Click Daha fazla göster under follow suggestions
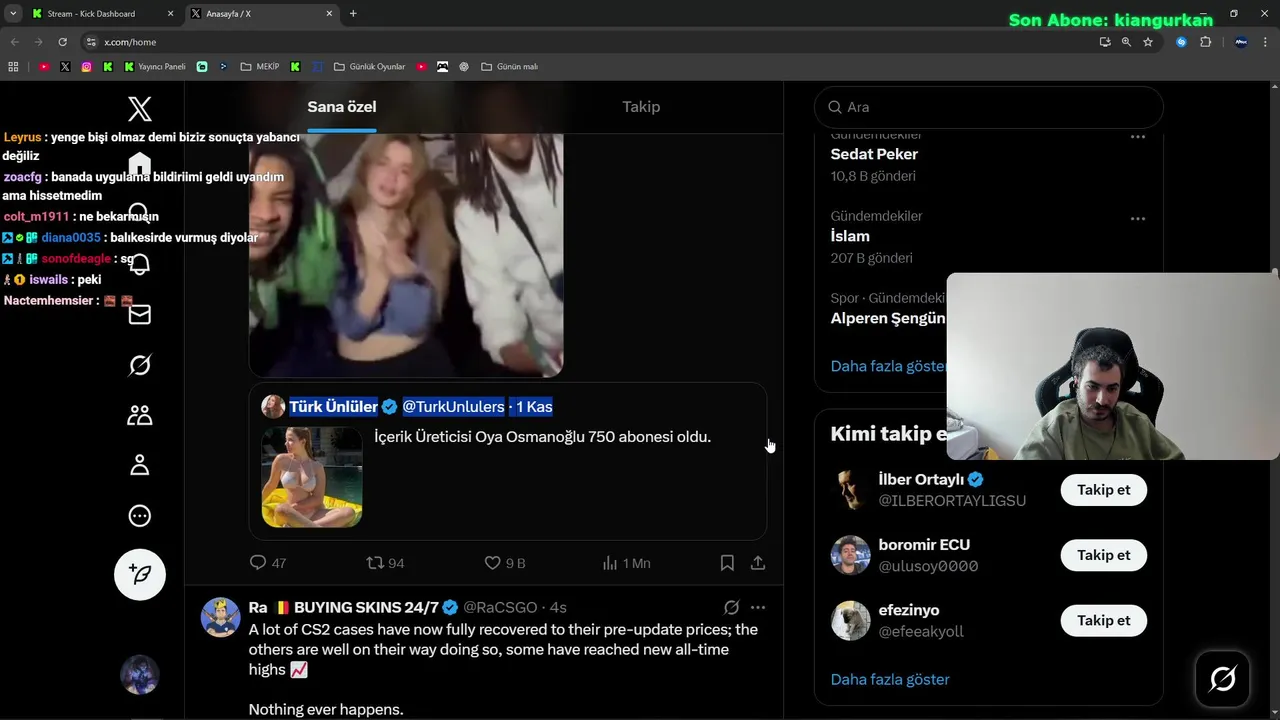 click(x=890, y=679)
